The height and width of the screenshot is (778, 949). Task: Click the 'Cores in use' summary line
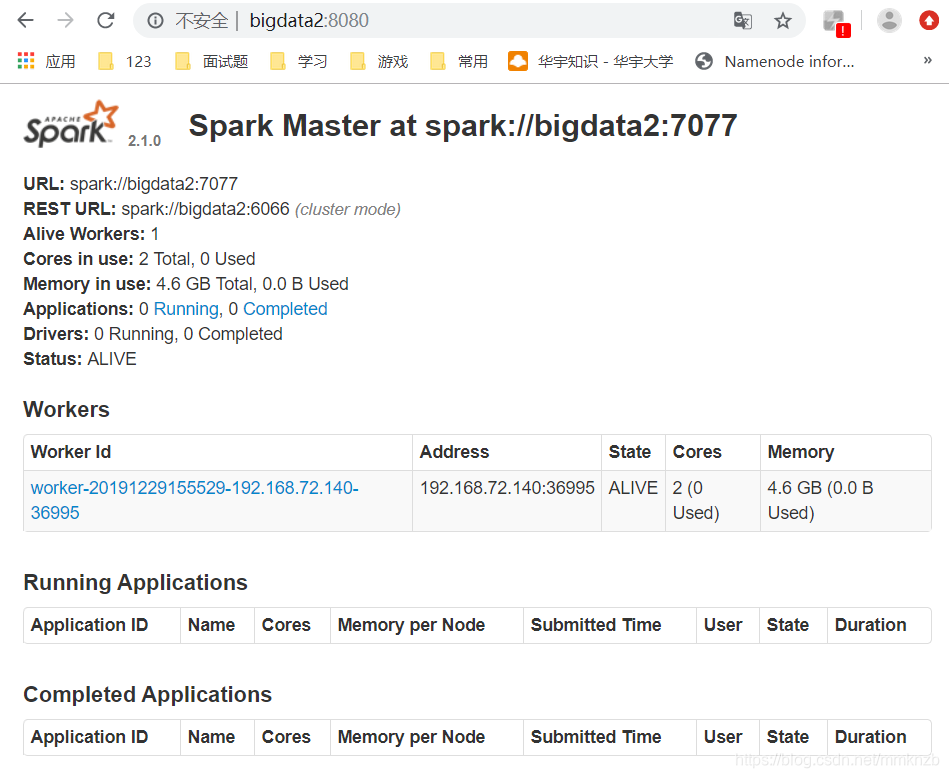(x=139, y=259)
